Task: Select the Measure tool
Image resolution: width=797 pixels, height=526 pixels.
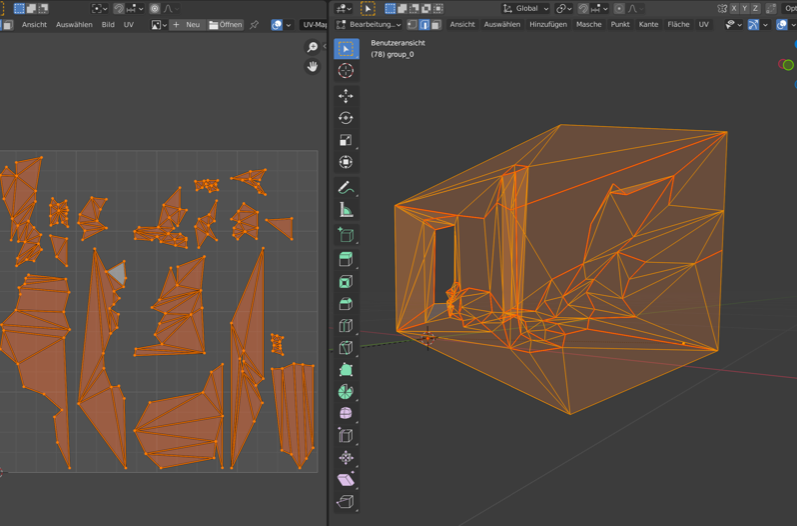Action: point(346,210)
